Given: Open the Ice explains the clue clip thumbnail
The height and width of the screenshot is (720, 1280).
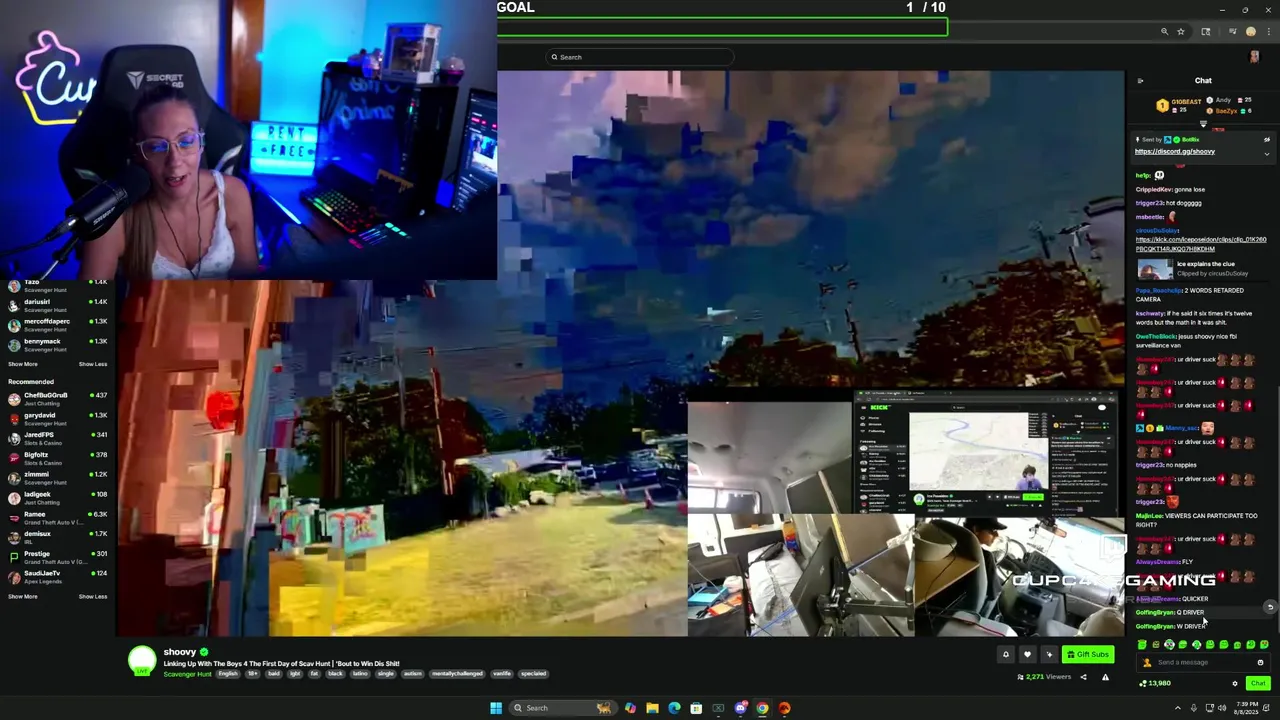Looking at the screenshot, I should (1154, 269).
